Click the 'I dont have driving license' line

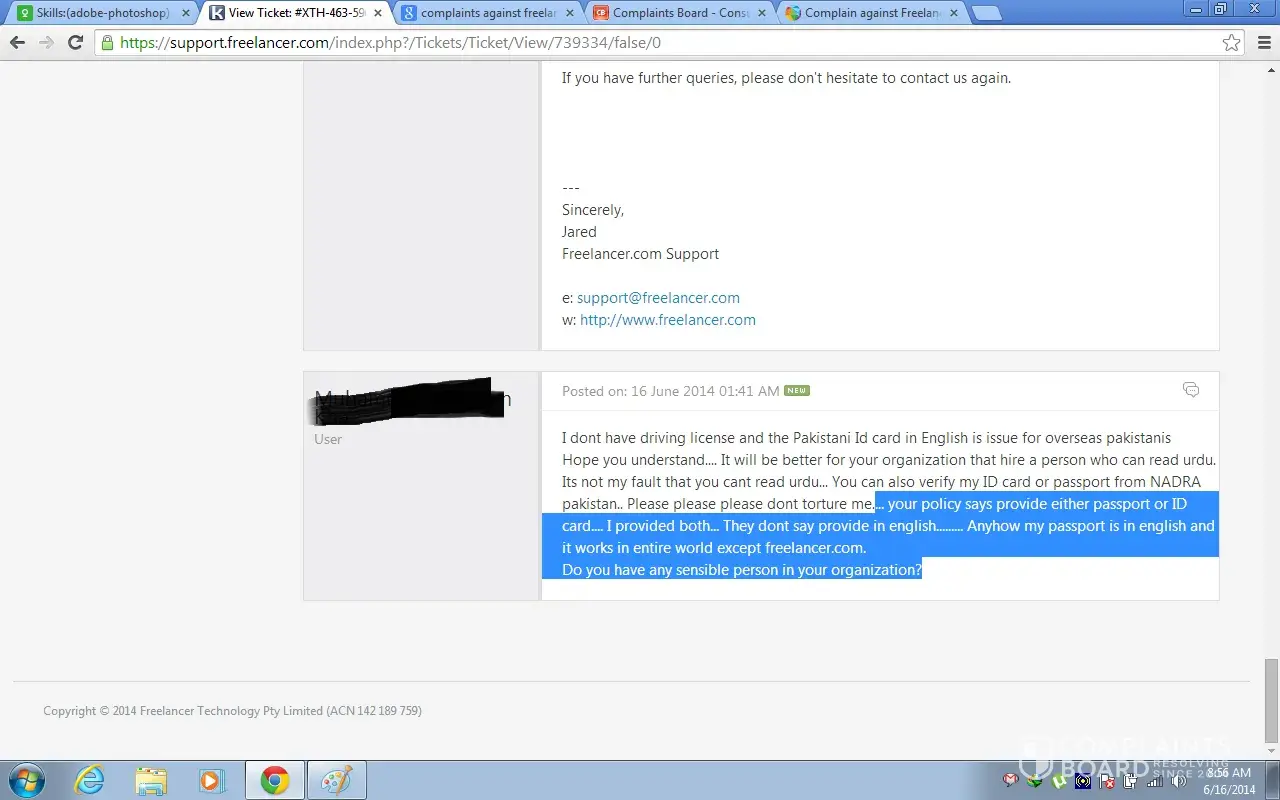click(866, 438)
